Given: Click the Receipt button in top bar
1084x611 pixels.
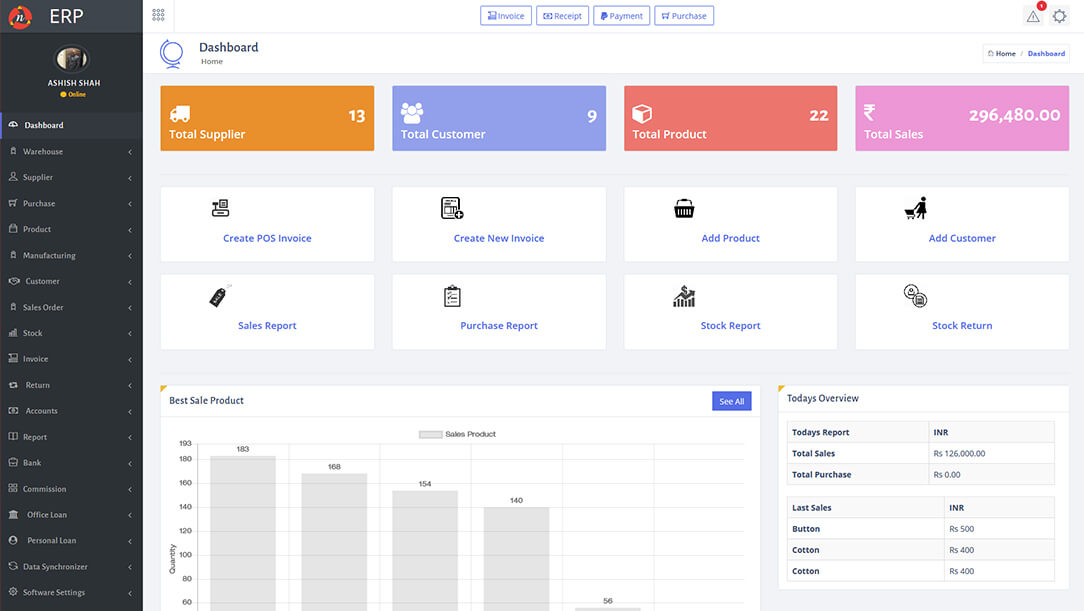Looking at the screenshot, I should click(562, 15).
